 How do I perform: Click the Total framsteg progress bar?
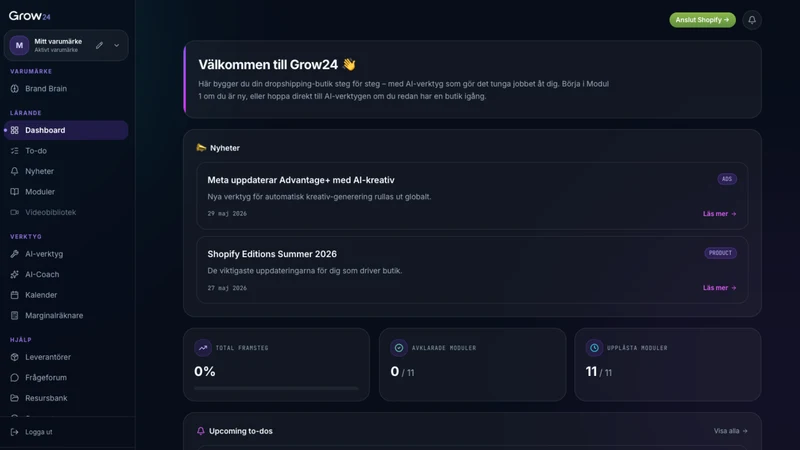coord(276,388)
